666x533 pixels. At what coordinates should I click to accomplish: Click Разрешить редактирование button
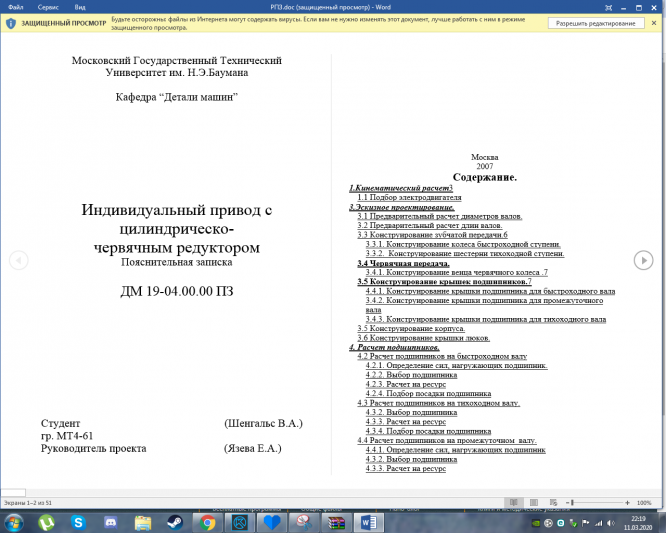pos(595,23)
